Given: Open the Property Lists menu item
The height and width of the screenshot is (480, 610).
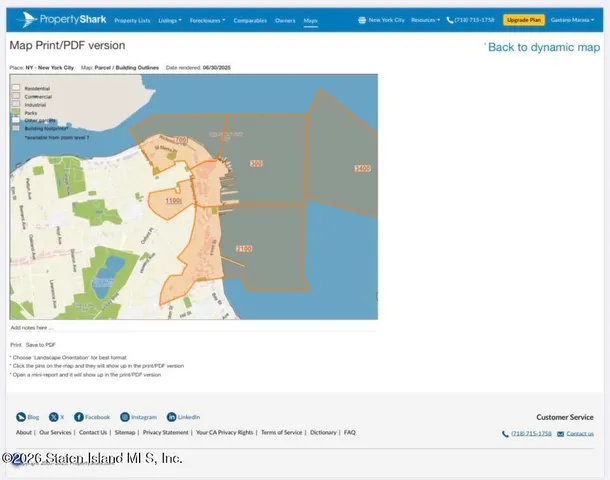Looking at the screenshot, I should (132, 20).
